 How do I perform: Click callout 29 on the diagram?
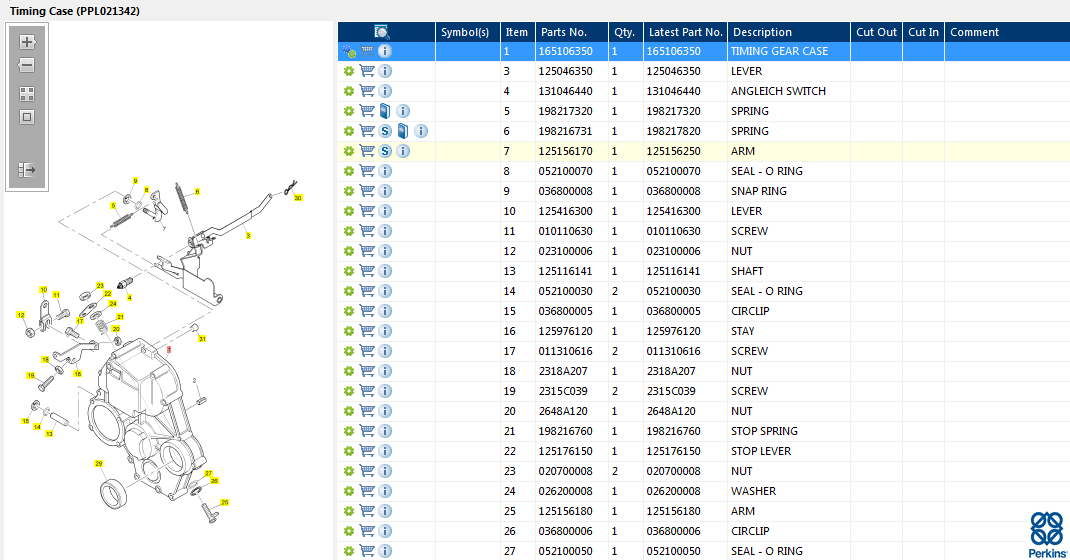coord(99,464)
